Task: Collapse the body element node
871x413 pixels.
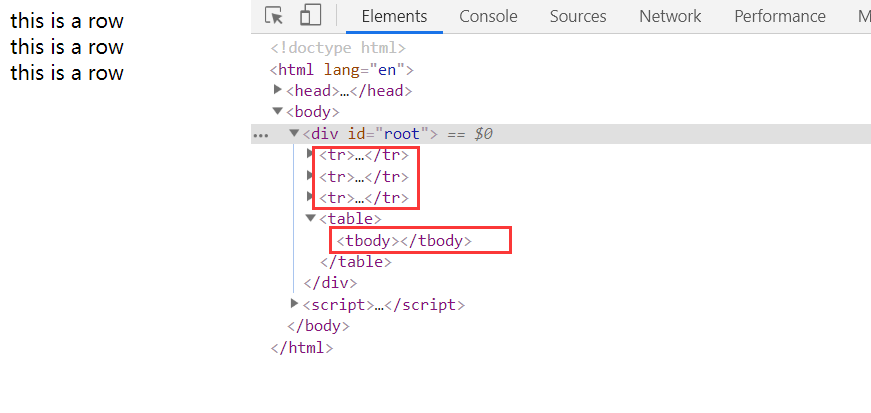Action: 278,111
